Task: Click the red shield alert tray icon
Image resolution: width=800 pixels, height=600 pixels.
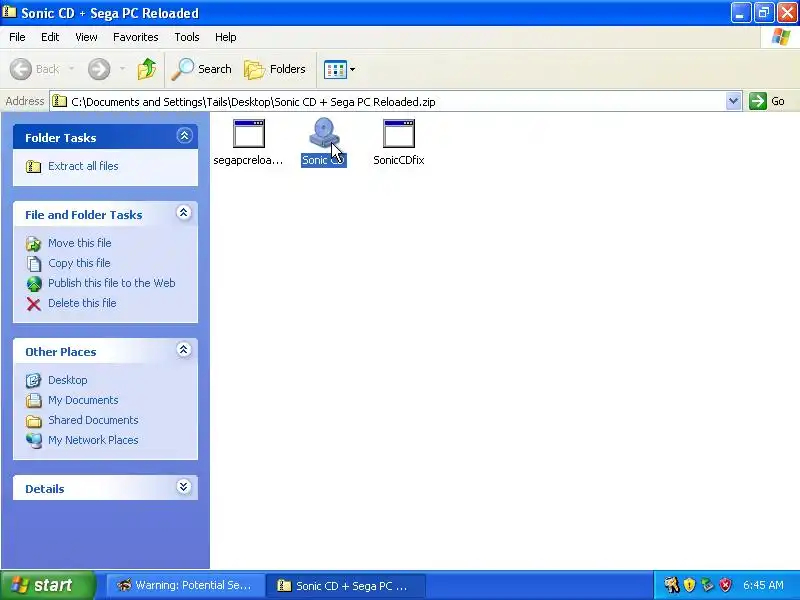Action: pos(725,585)
